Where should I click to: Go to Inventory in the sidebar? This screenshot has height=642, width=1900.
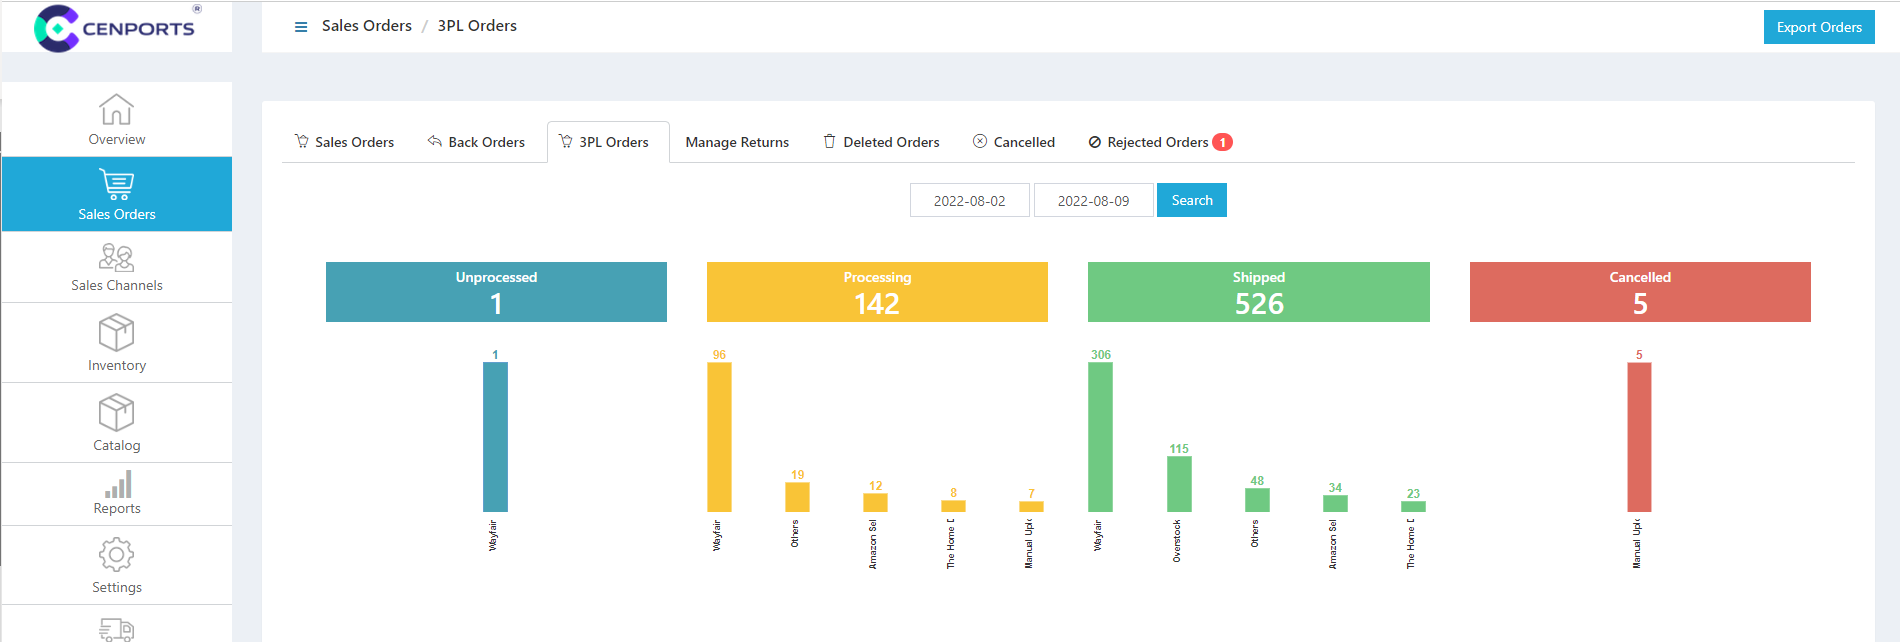(x=117, y=343)
